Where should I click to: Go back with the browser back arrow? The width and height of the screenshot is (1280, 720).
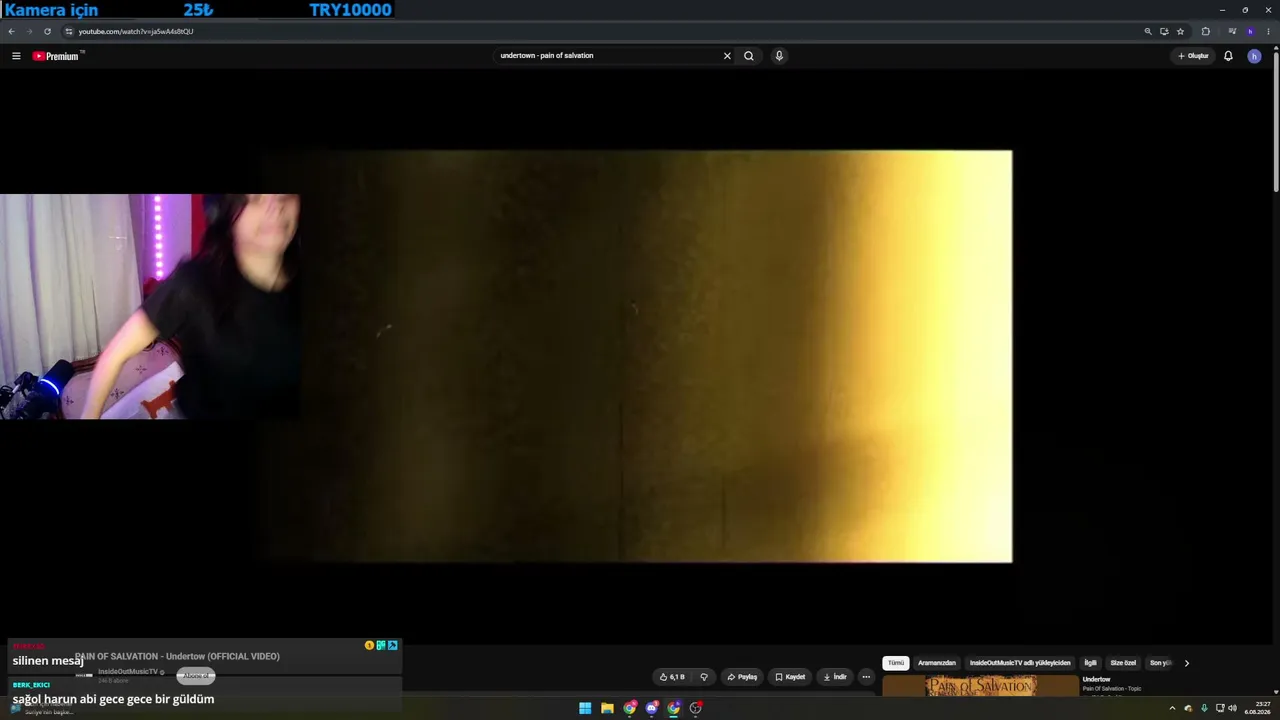[12, 31]
